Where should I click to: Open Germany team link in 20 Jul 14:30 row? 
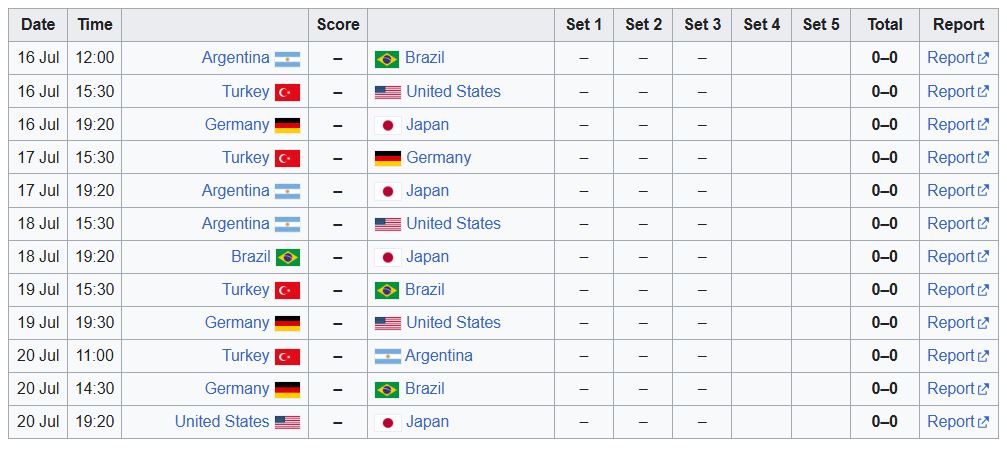tap(236, 389)
